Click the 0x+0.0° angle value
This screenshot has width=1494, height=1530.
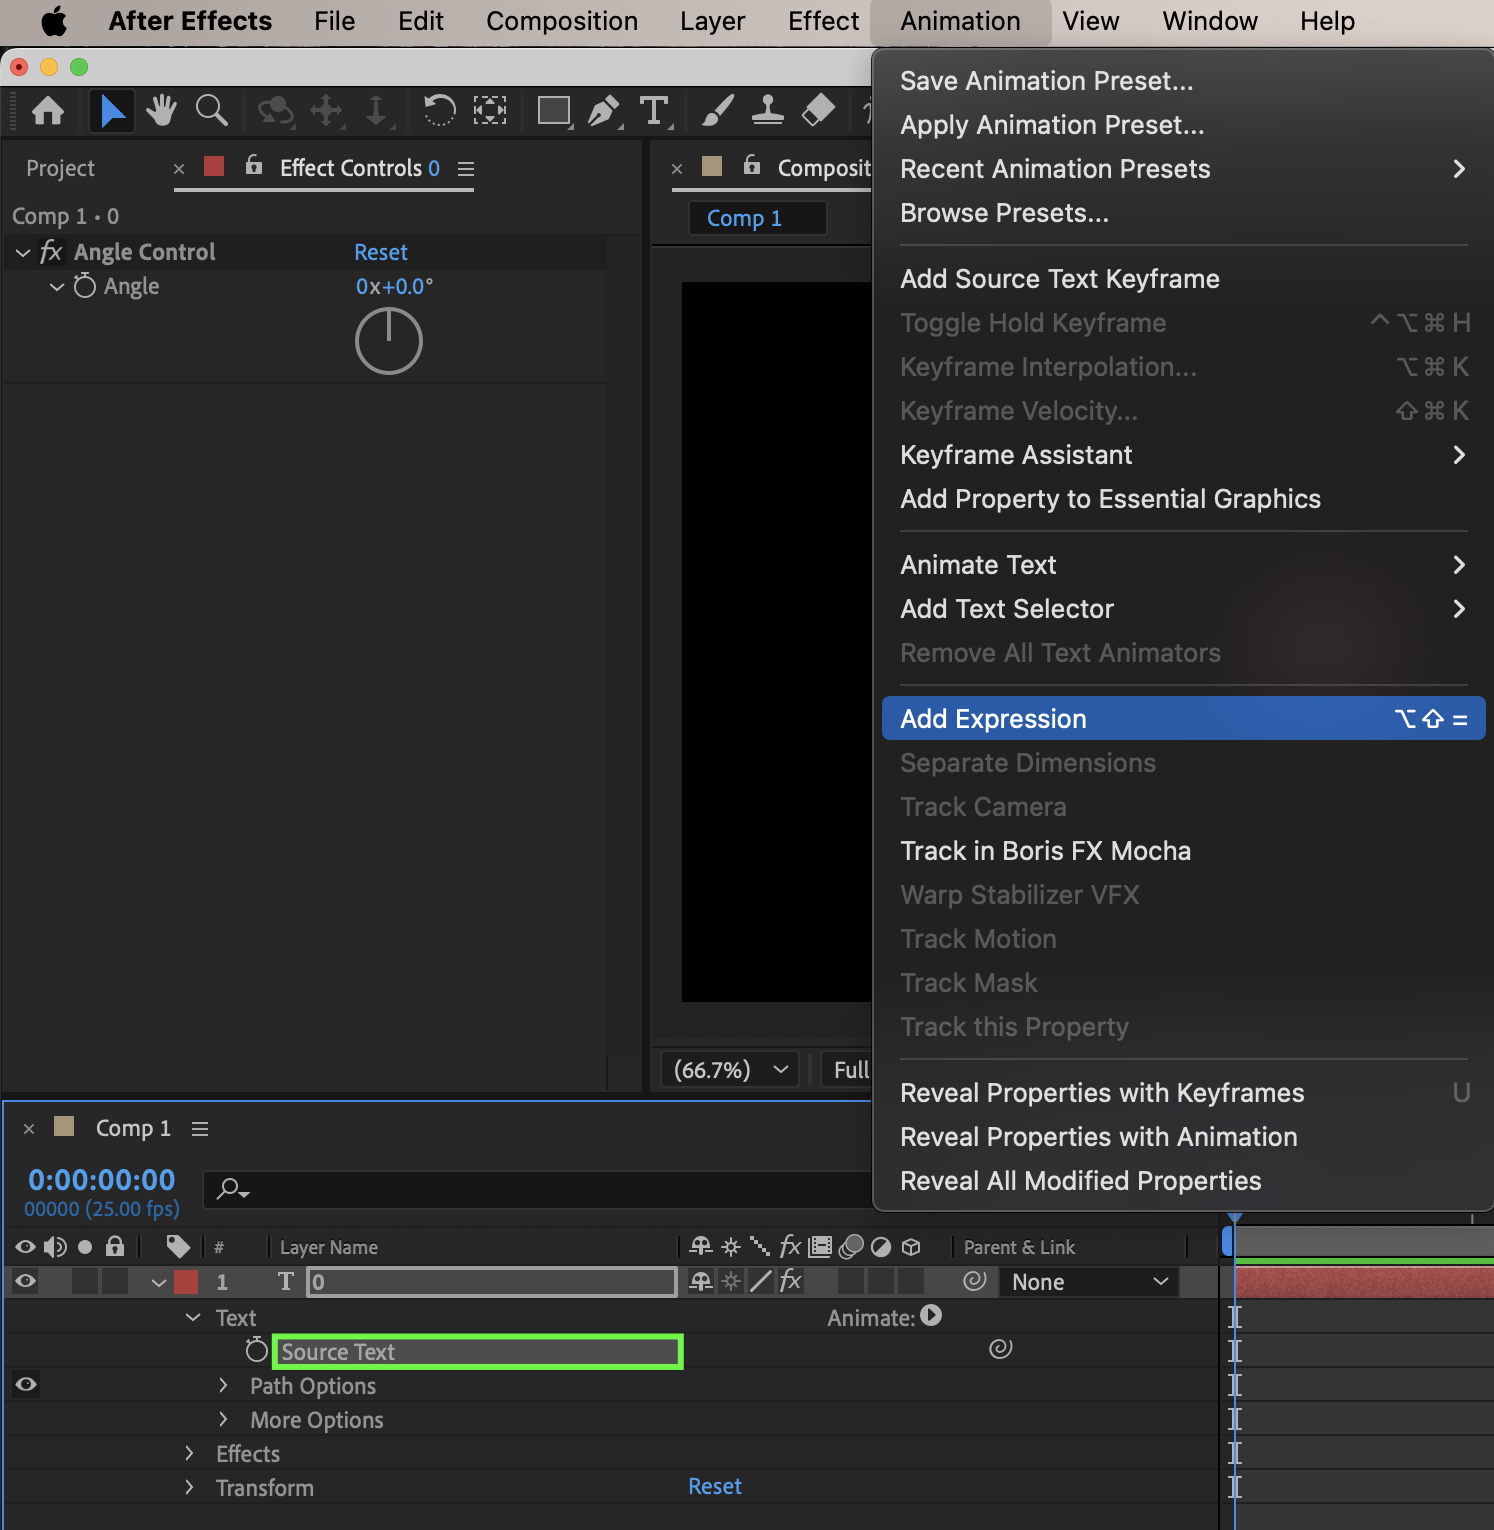coord(395,286)
